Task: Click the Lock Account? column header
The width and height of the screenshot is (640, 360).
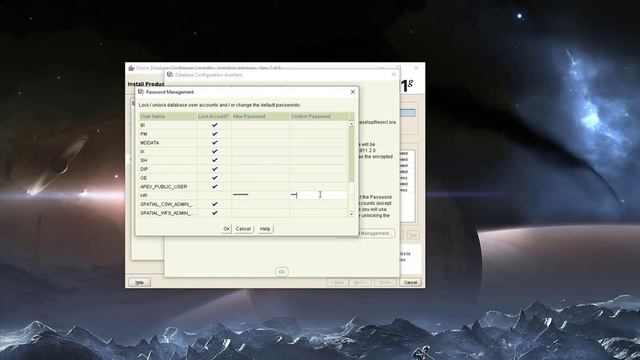Action: coord(214,116)
